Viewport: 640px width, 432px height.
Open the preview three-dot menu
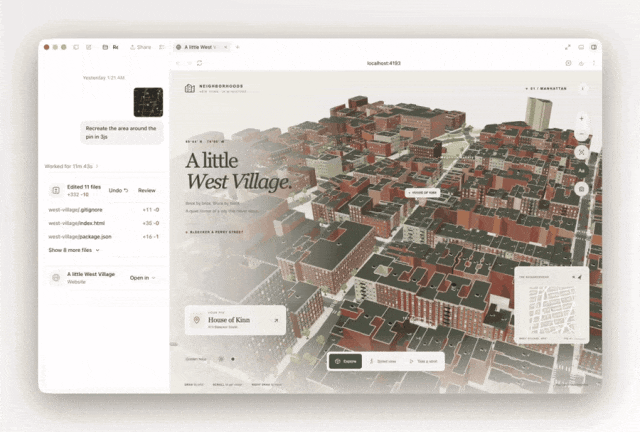point(594,63)
